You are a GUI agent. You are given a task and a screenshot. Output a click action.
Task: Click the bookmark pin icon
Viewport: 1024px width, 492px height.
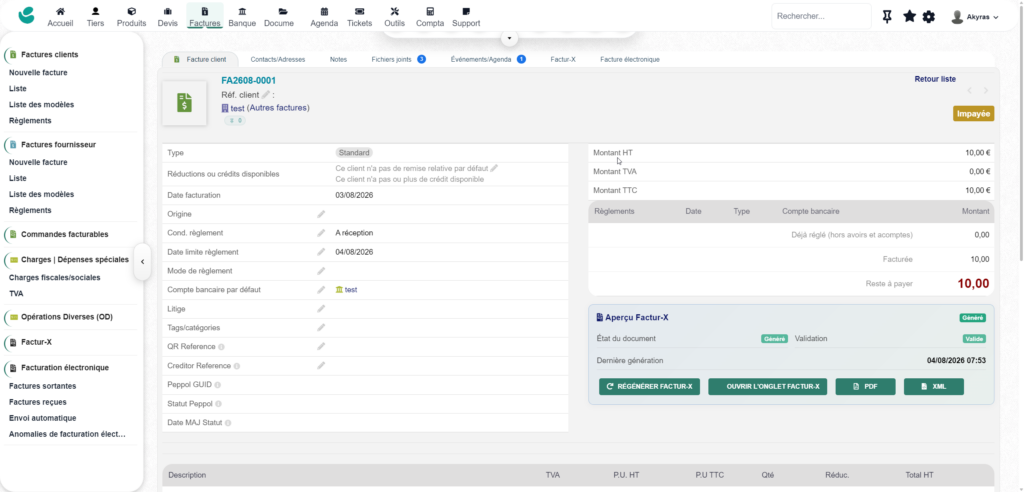[x=887, y=16]
